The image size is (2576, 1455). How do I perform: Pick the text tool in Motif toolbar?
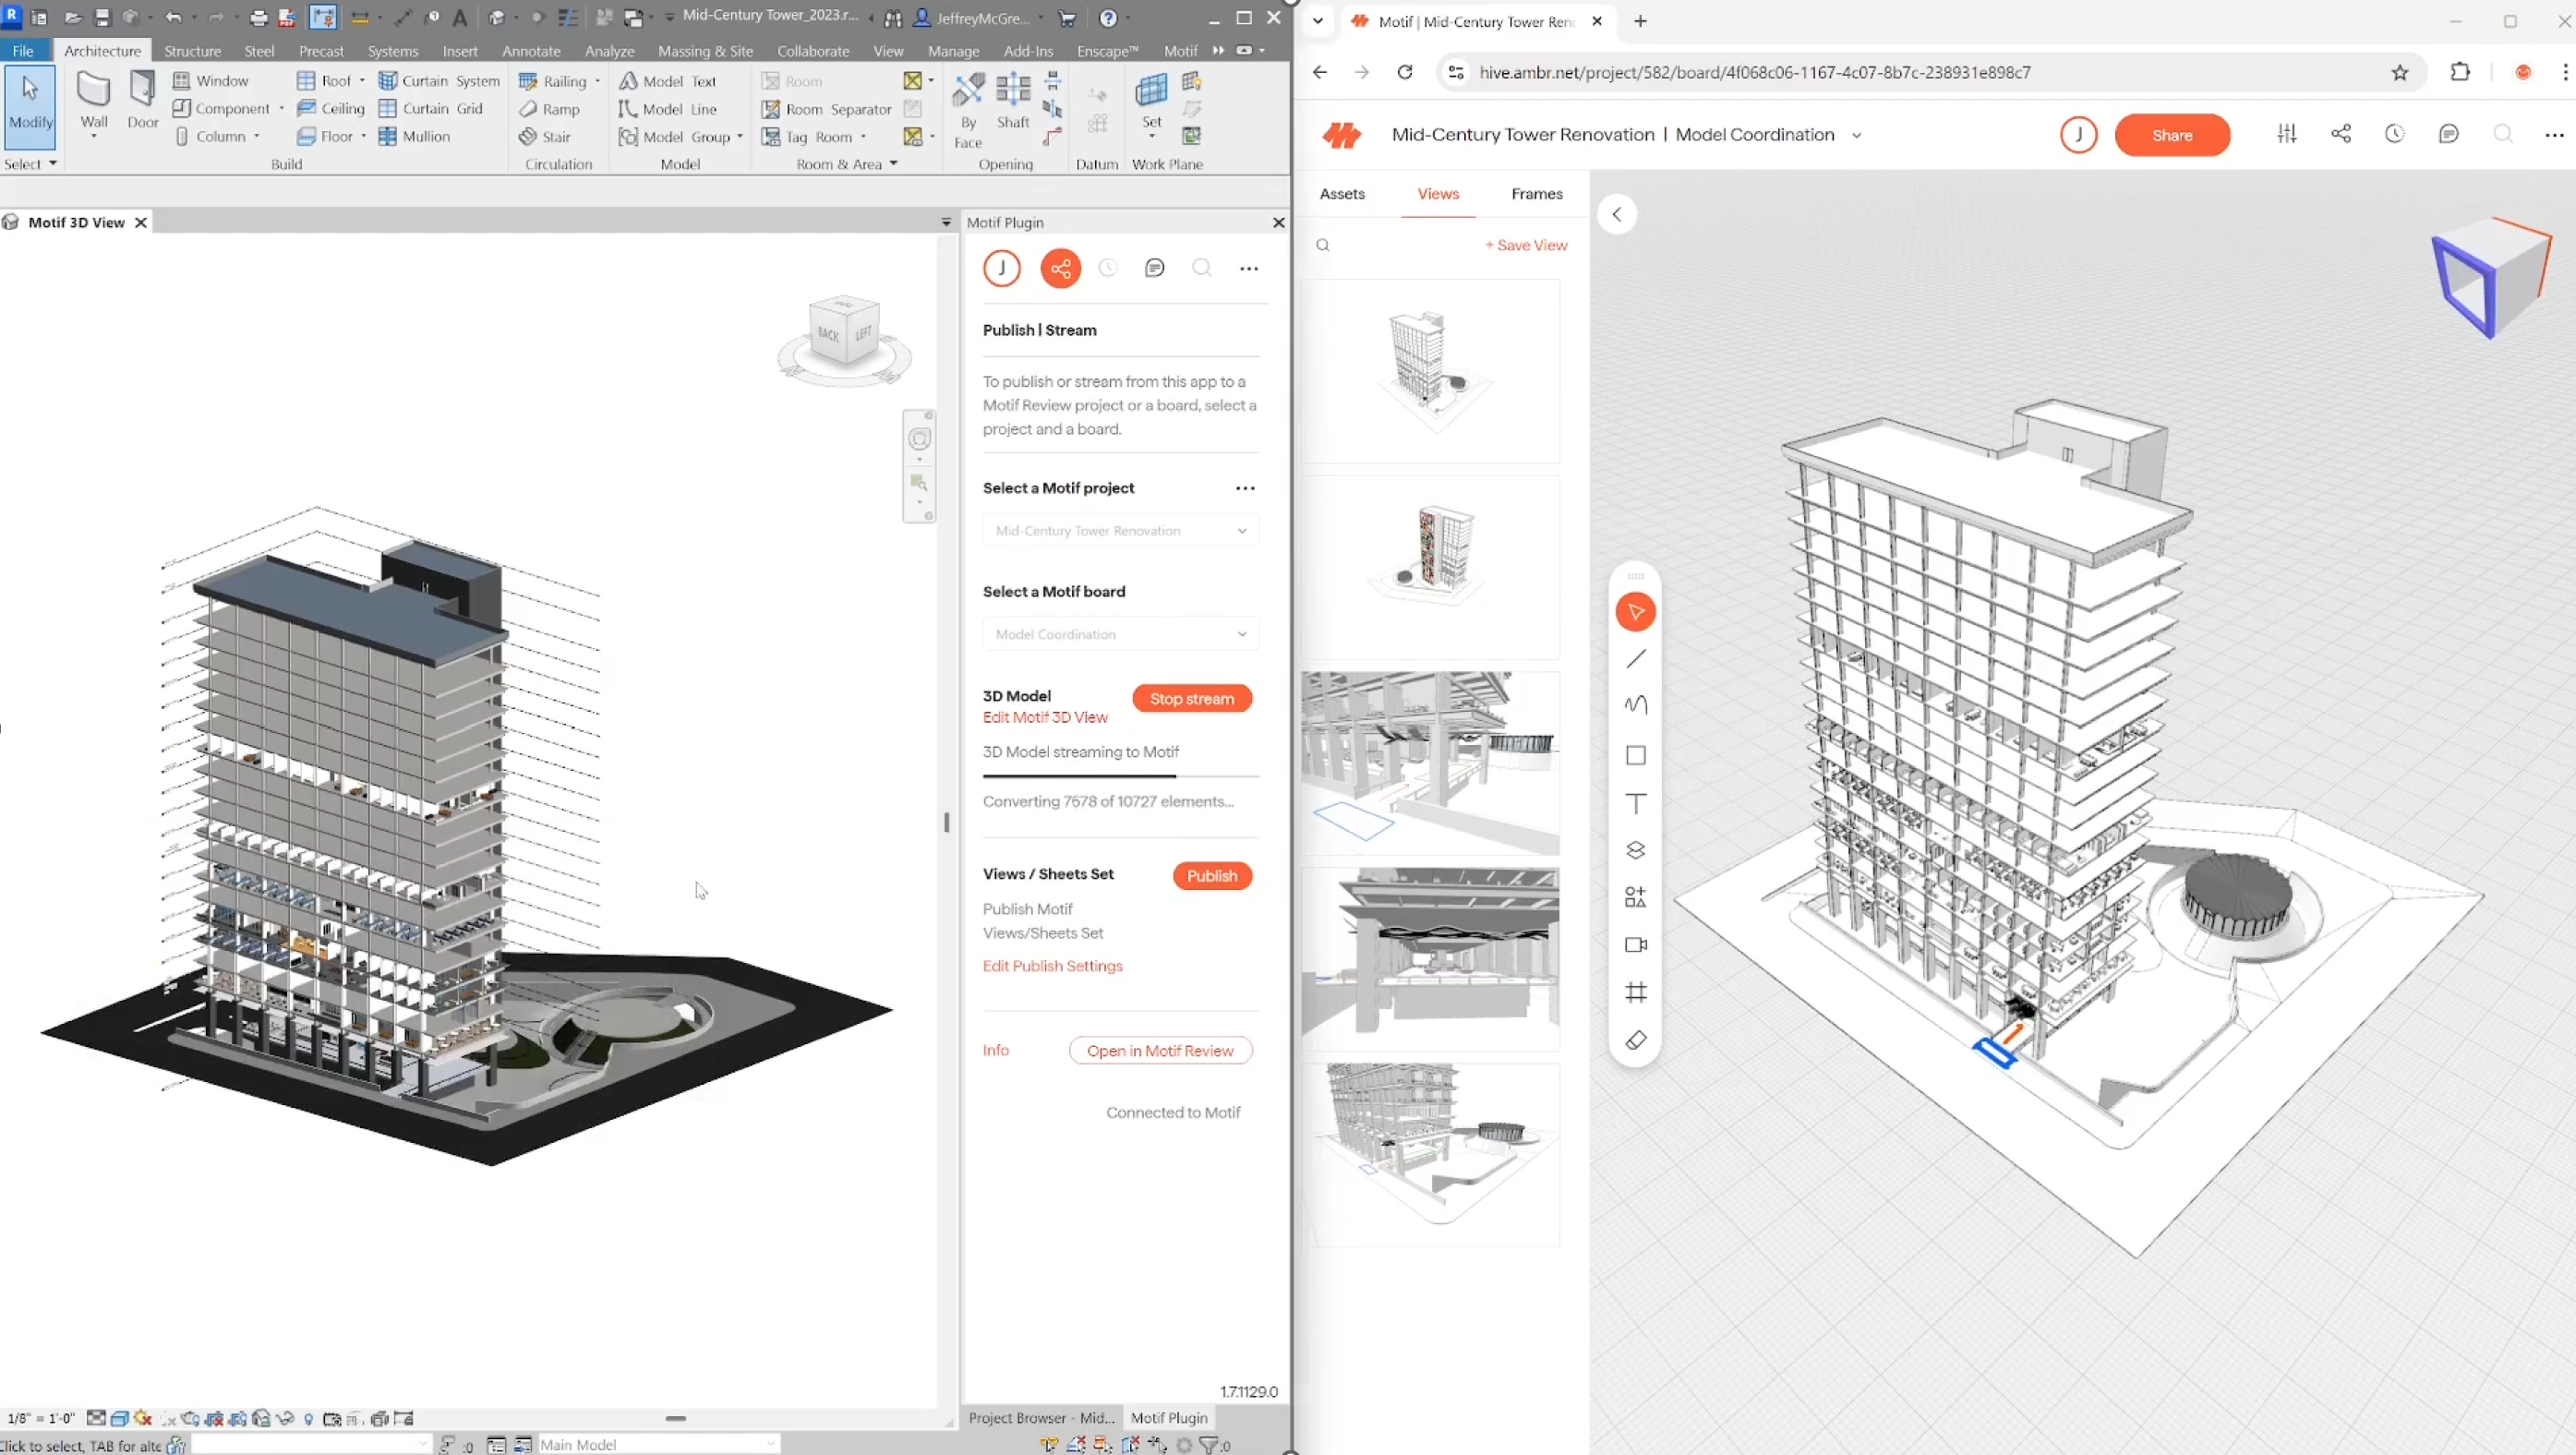pos(1636,804)
